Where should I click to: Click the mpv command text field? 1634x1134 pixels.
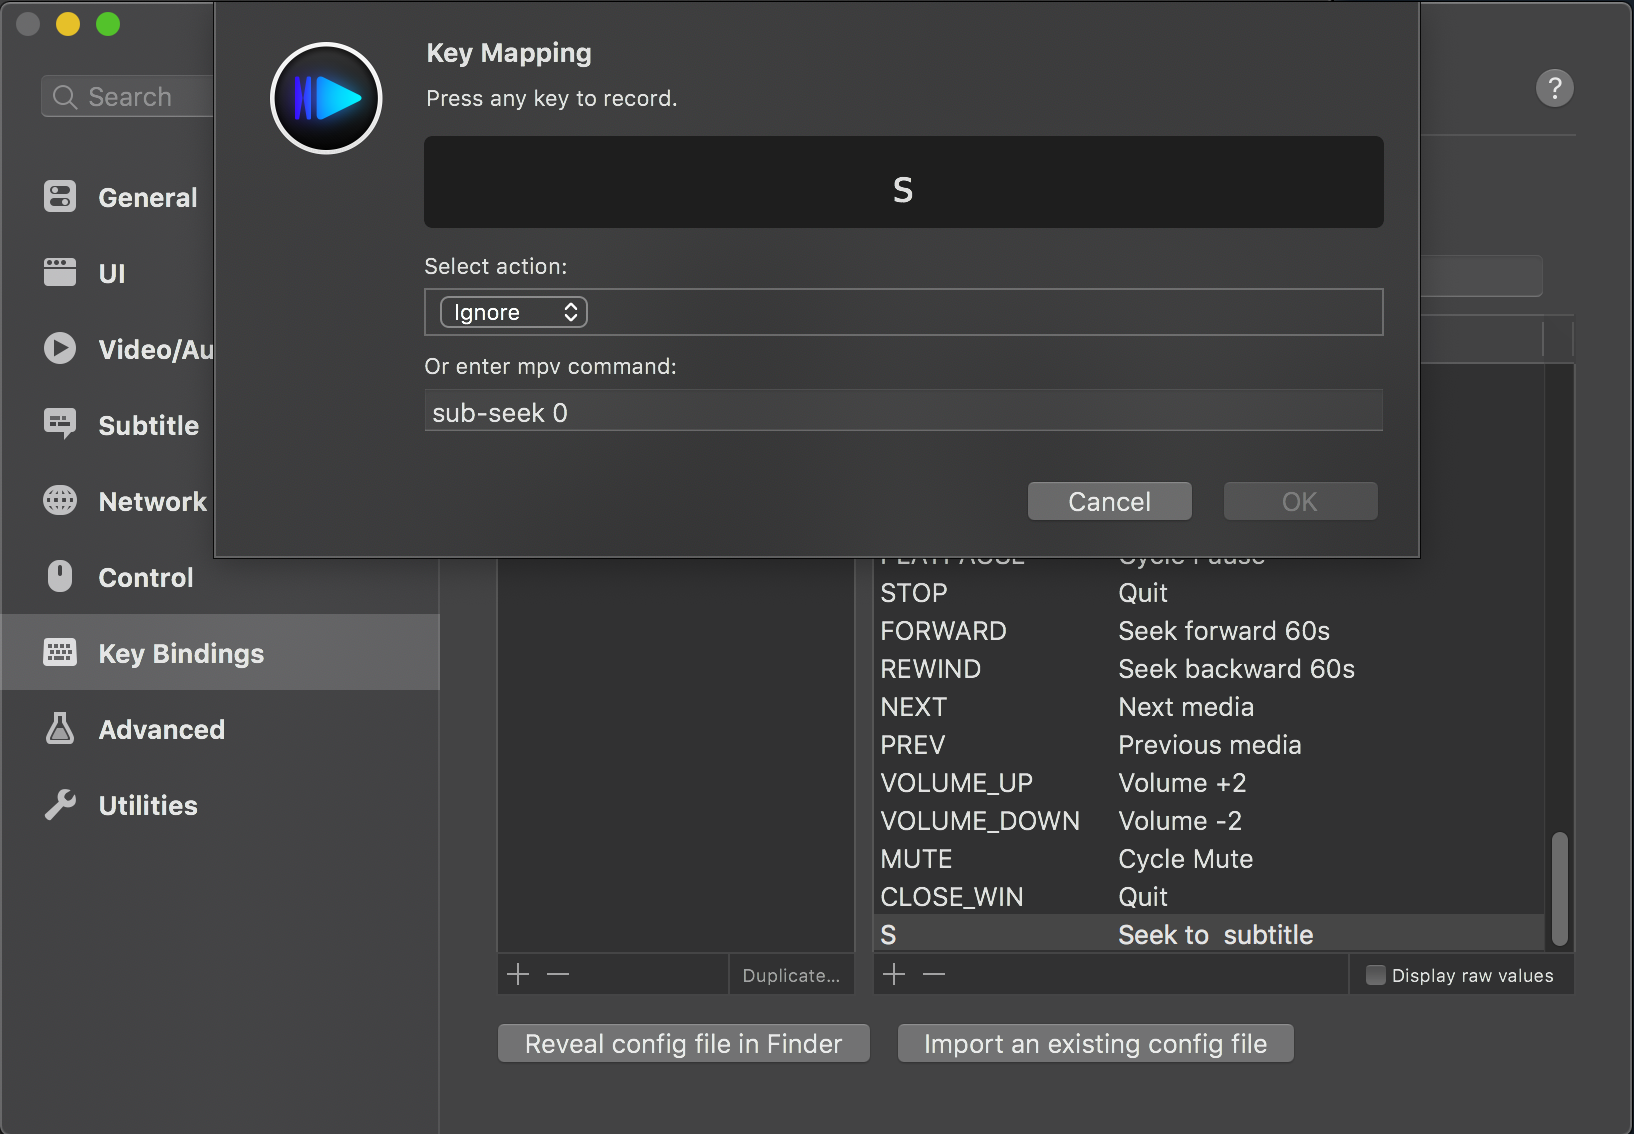(903, 412)
